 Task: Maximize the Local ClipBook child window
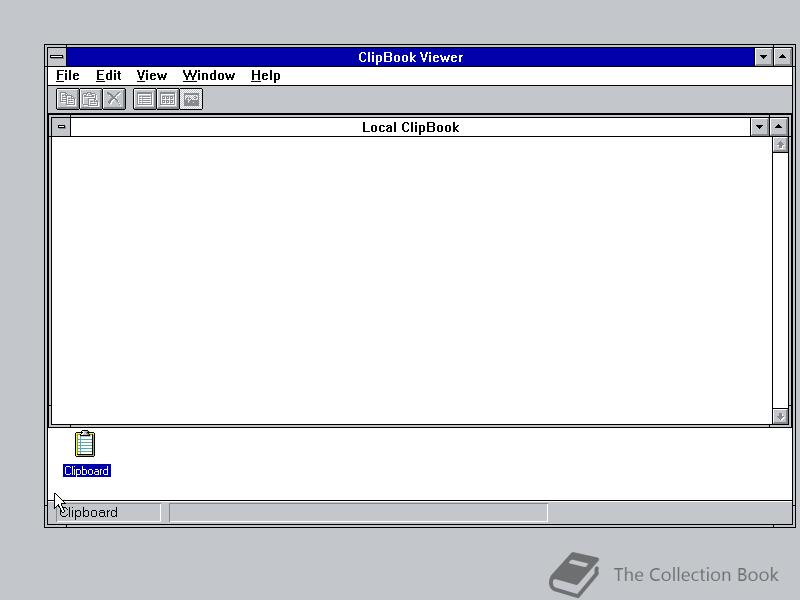click(779, 127)
